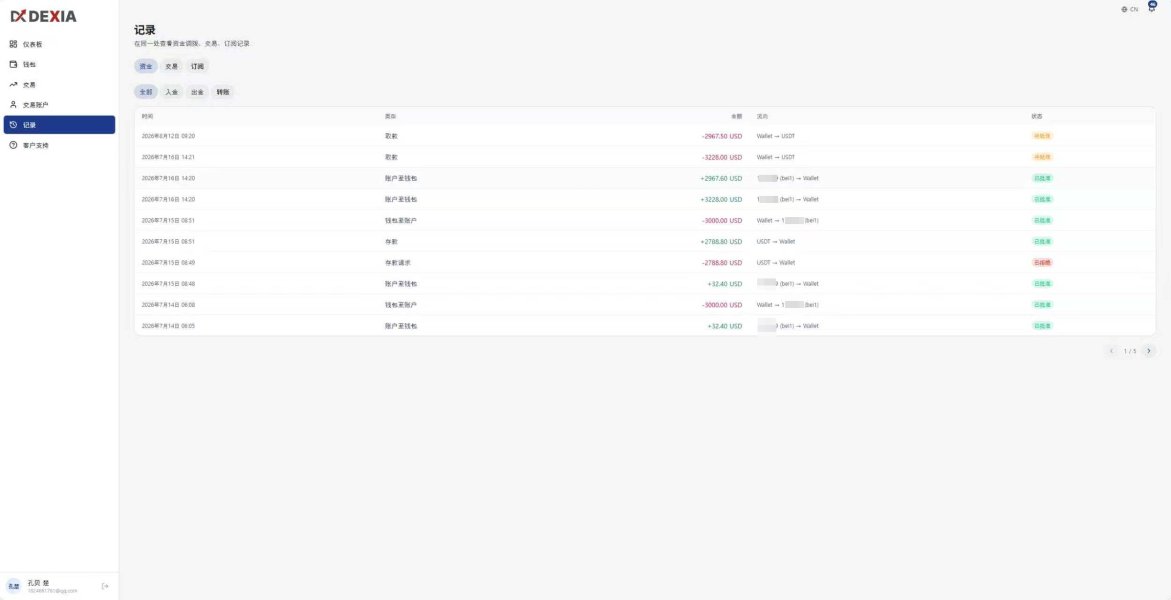Open the CN language selector
The width and height of the screenshot is (1171, 600).
point(1130,9)
